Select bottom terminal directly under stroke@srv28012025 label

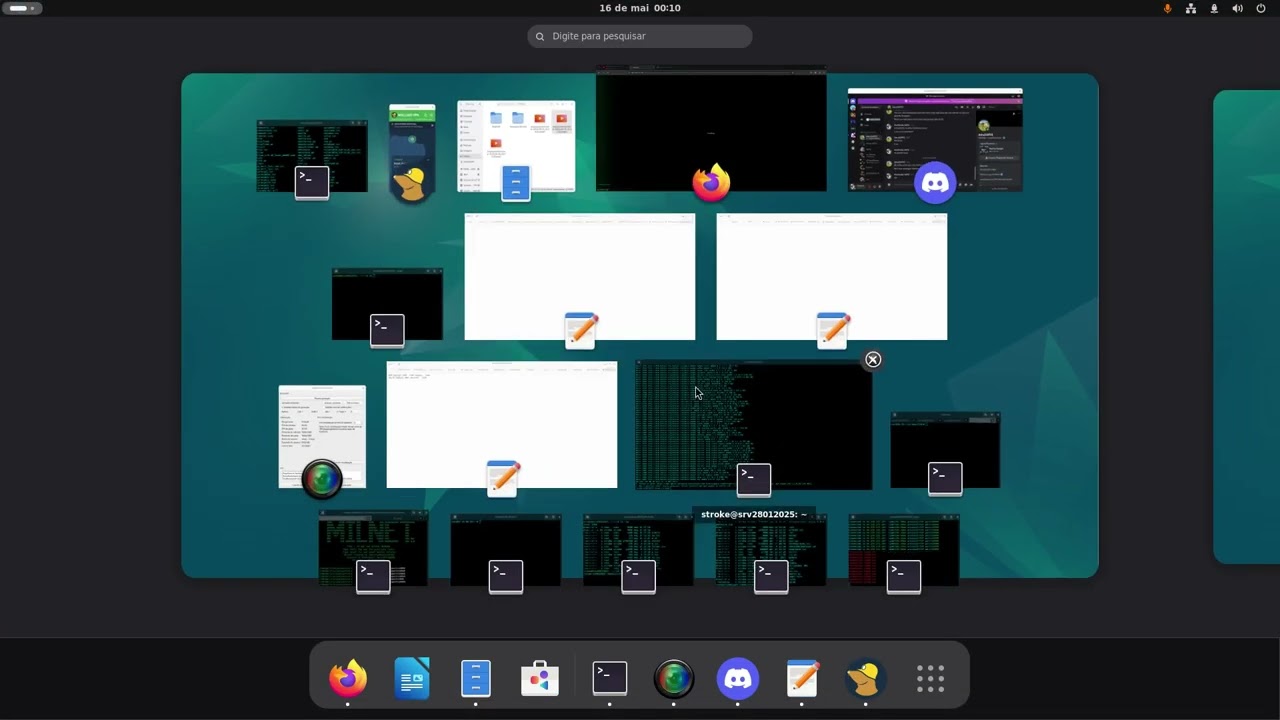coord(771,552)
